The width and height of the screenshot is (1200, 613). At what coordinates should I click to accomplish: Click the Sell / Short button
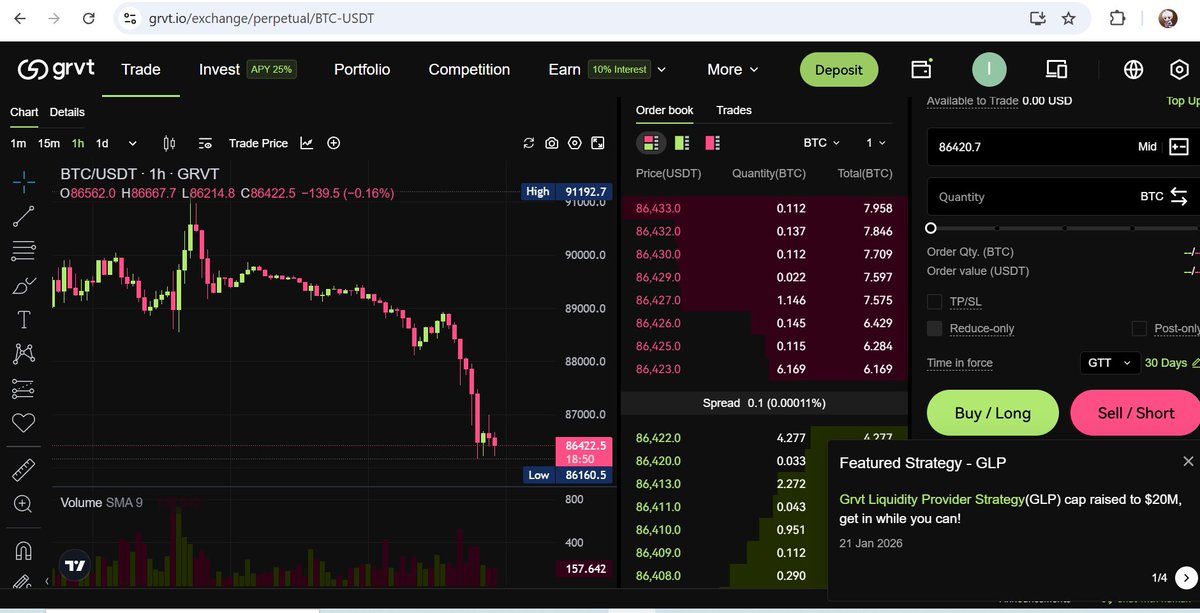coord(1135,413)
